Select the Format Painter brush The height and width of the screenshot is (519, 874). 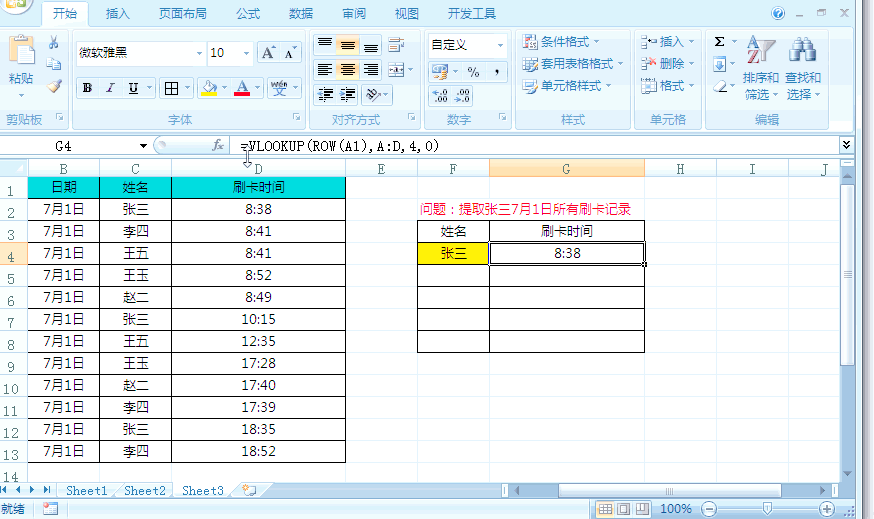click(x=54, y=86)
